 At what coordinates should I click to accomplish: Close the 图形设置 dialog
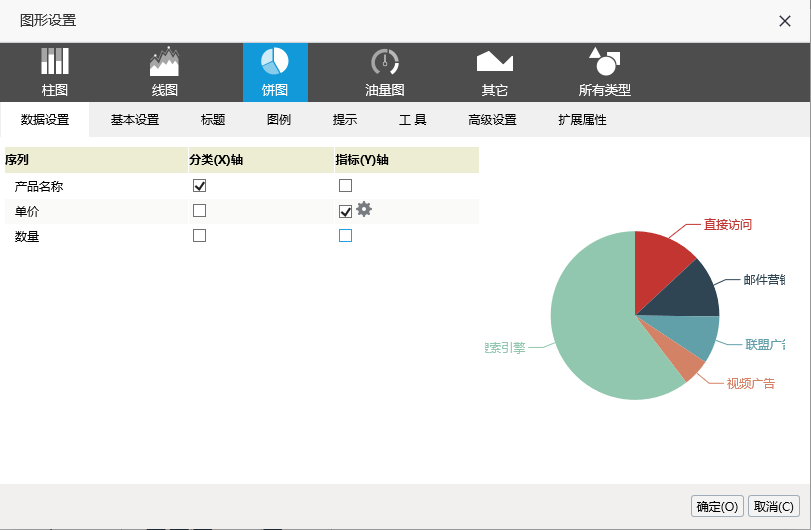(785, 21)
